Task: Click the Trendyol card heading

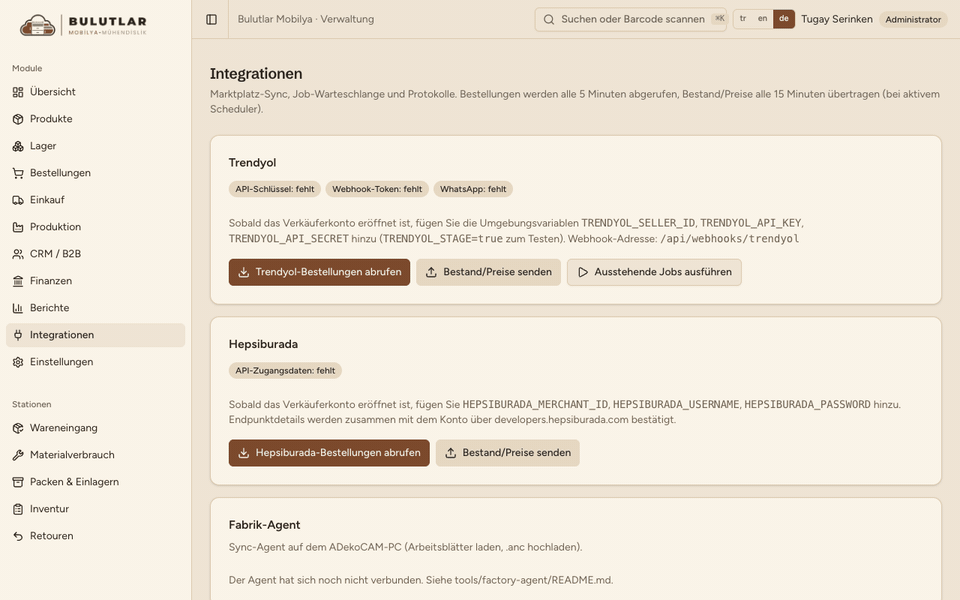Action: (252, 163)
